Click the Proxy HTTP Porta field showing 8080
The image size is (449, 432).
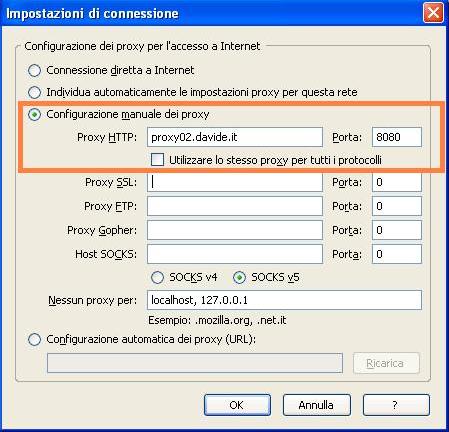coord(397,137)
